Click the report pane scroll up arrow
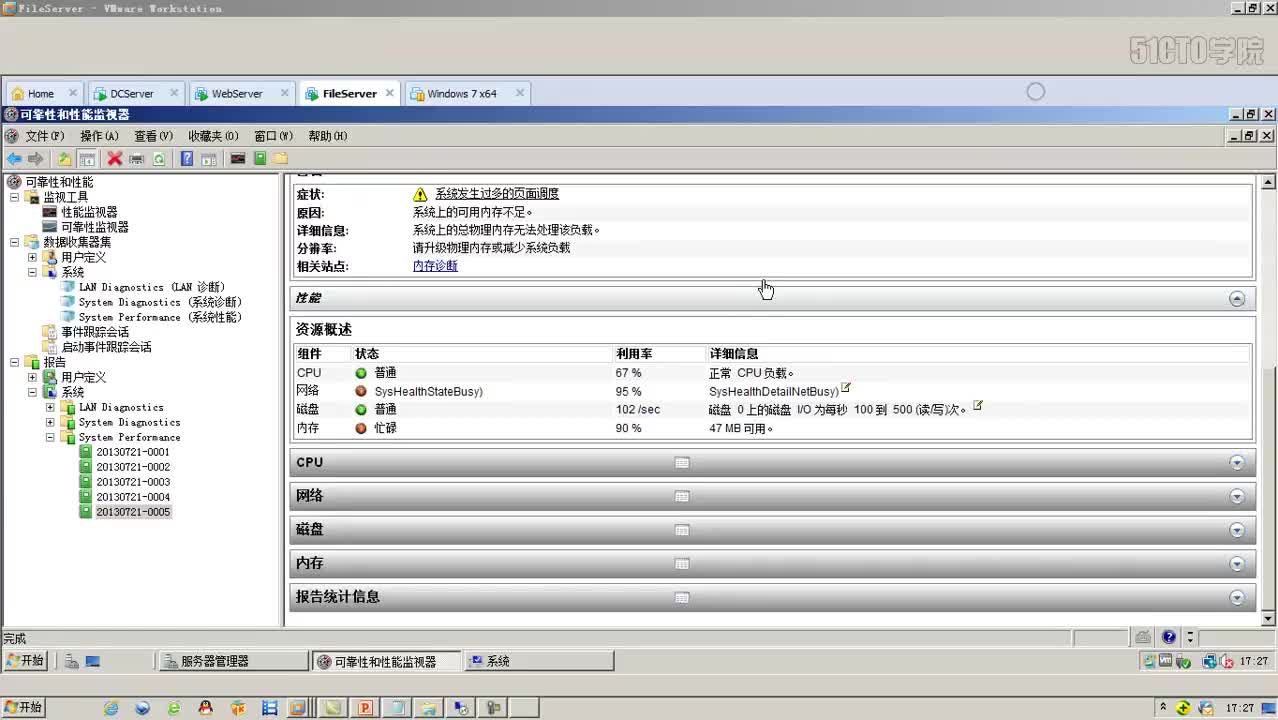 click(x=1268, y=183)
